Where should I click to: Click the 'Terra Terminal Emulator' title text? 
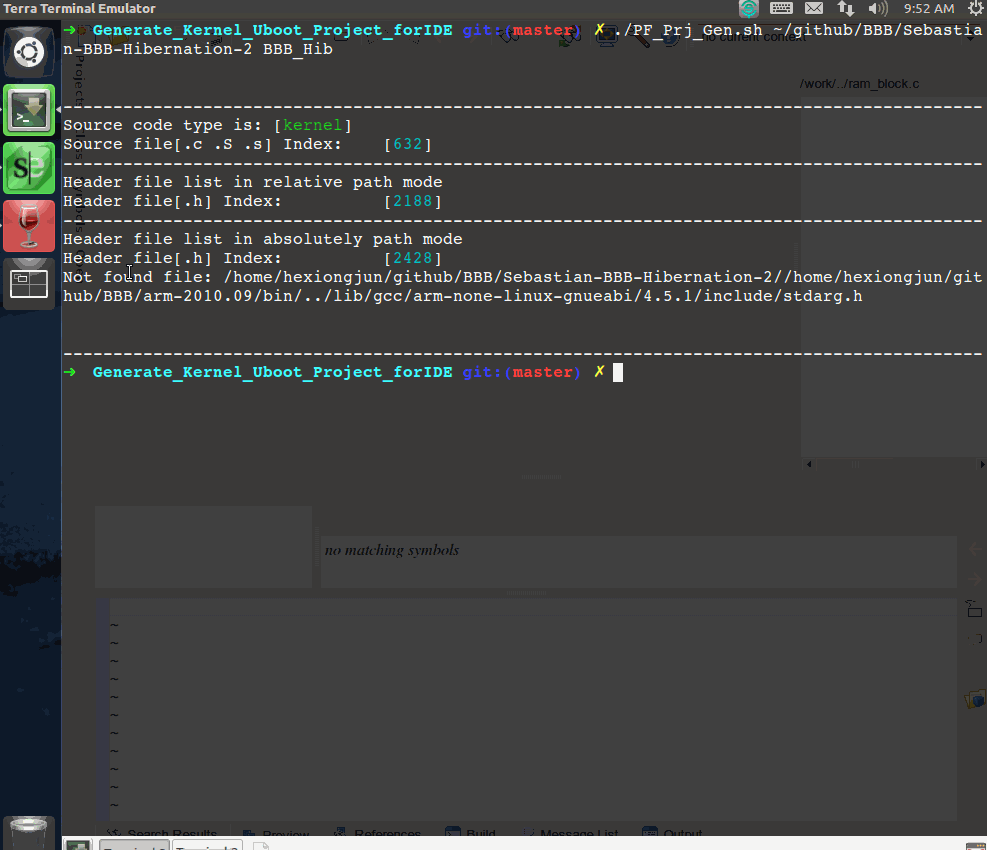[79, 8]
